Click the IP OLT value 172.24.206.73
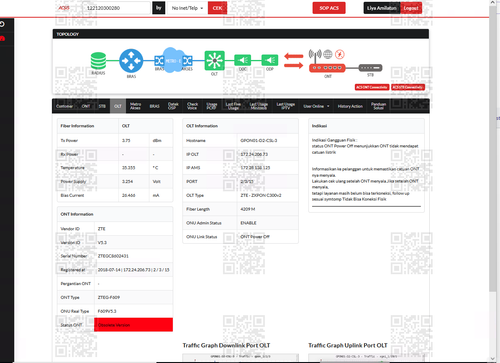This screenshot has width=500, height=363. coord(254,154)
